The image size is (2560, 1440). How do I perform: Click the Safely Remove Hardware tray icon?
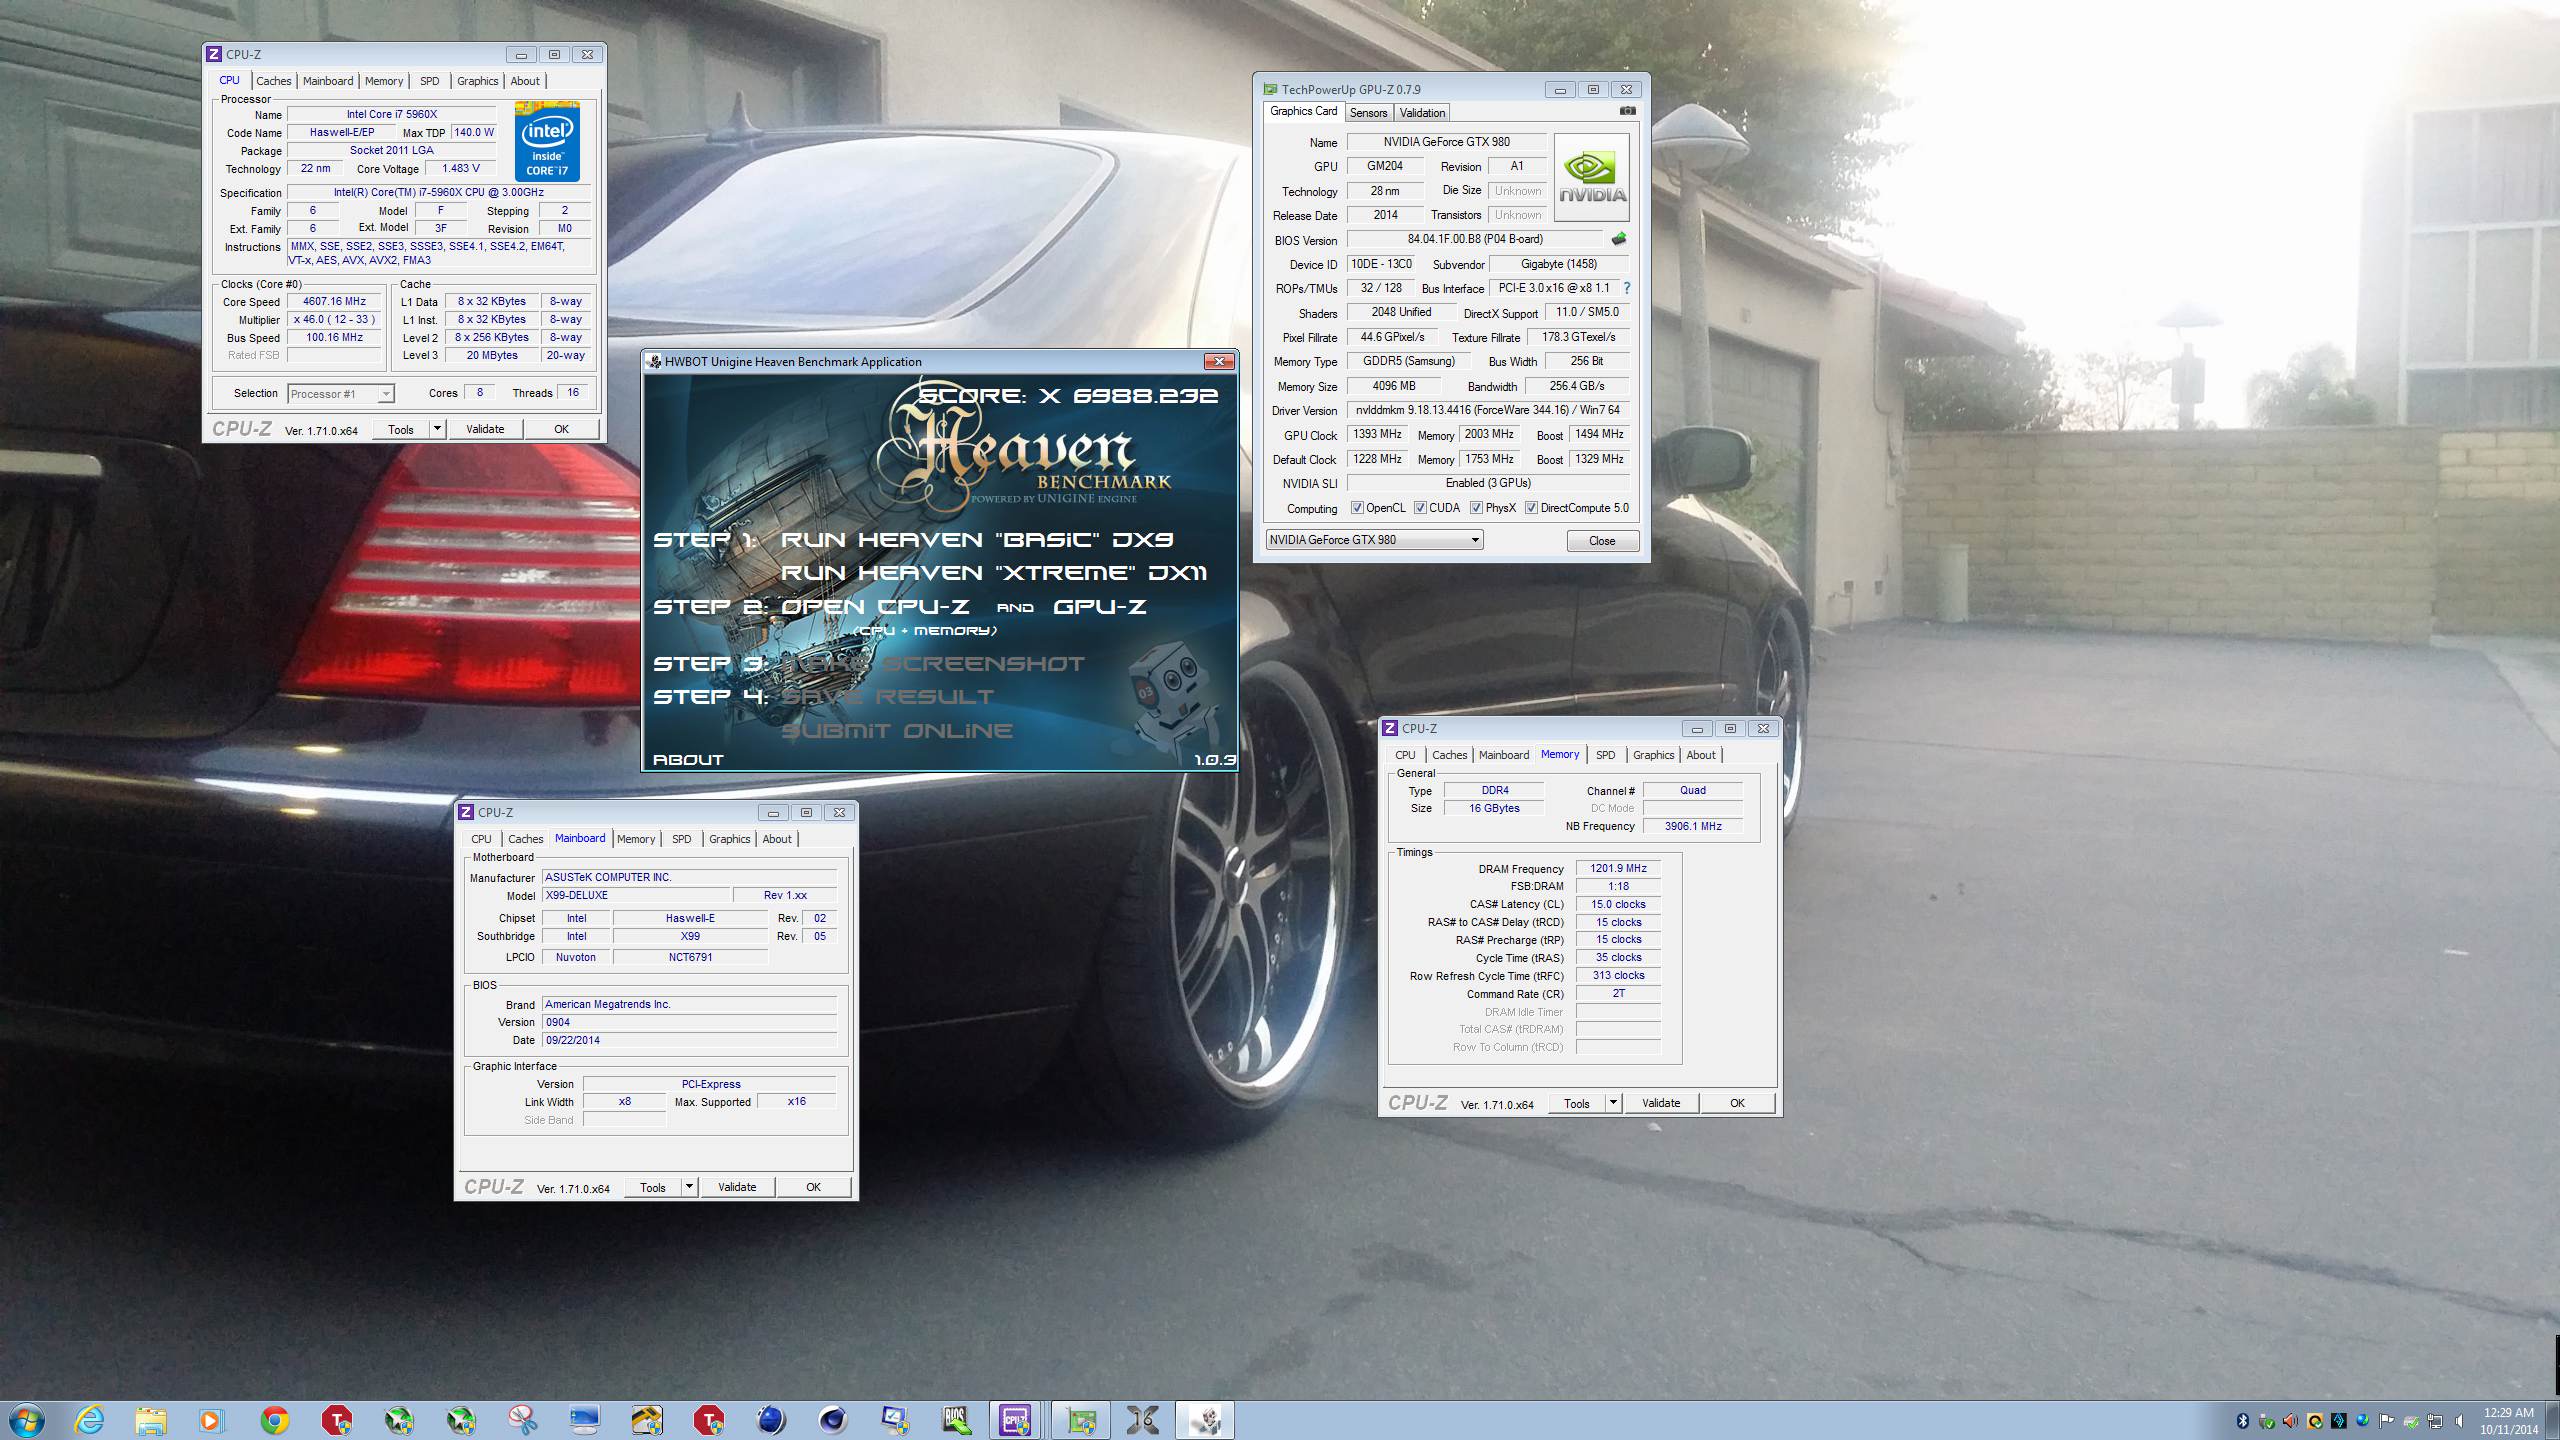pyautogui.click(x=2266, y=1421)
